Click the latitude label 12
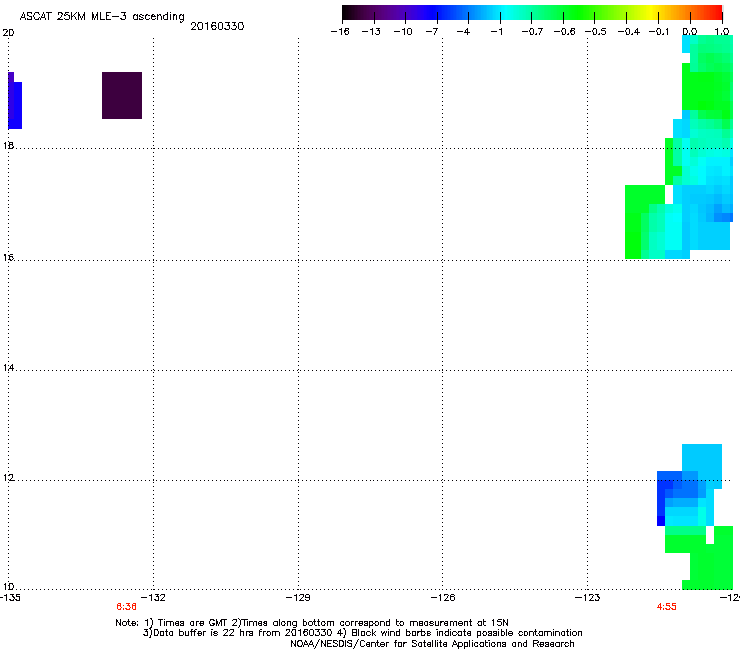Screen dimensions: 740x650 [8, 478]
